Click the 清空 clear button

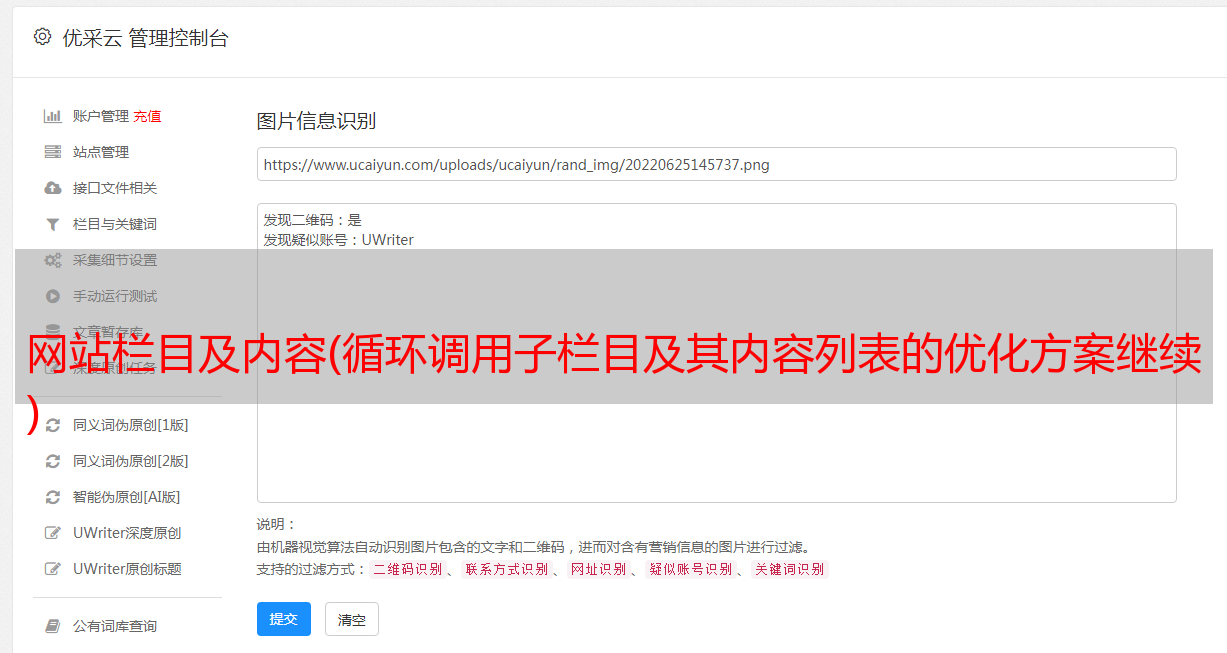(352, 620)
